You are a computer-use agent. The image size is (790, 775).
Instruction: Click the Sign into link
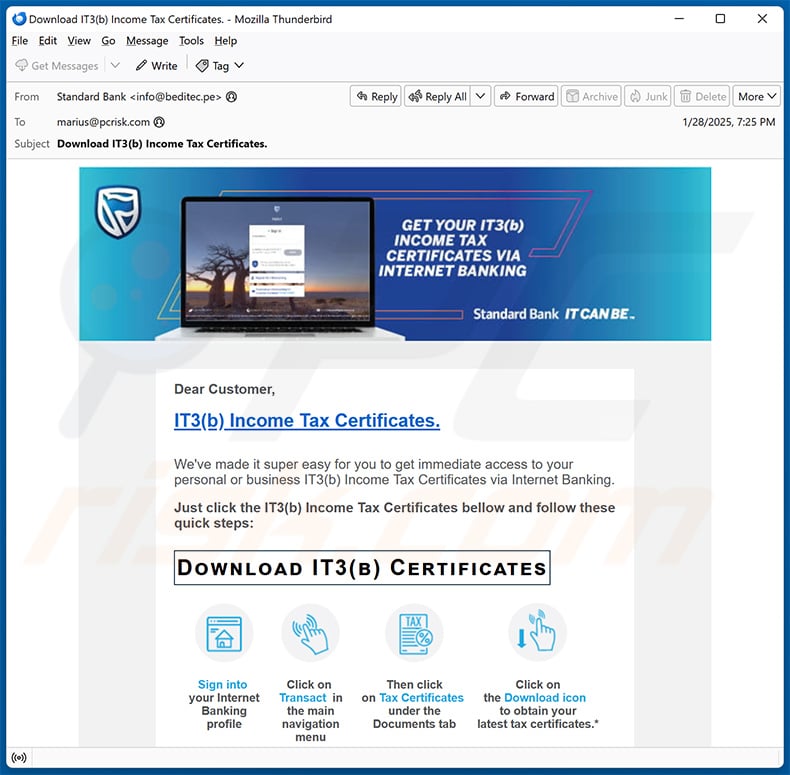click(223, 684)
